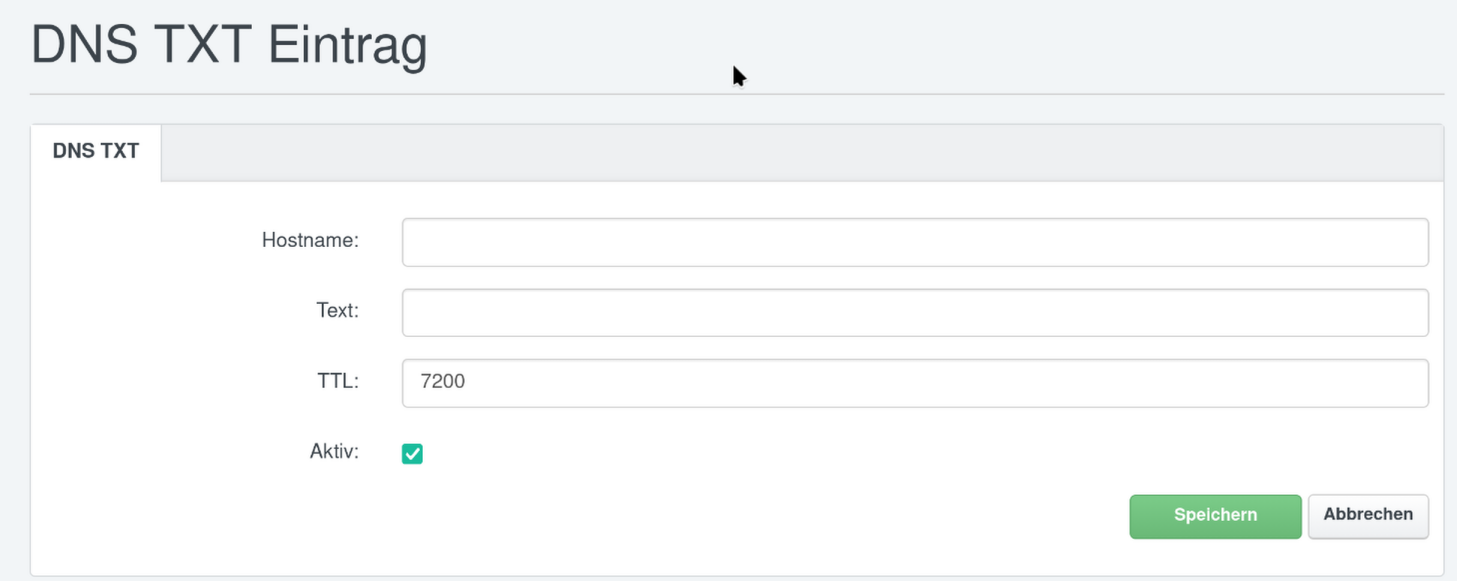Click right end of Hostname input box
This screenshot has width=1457, height=581.
point(1405,242)
